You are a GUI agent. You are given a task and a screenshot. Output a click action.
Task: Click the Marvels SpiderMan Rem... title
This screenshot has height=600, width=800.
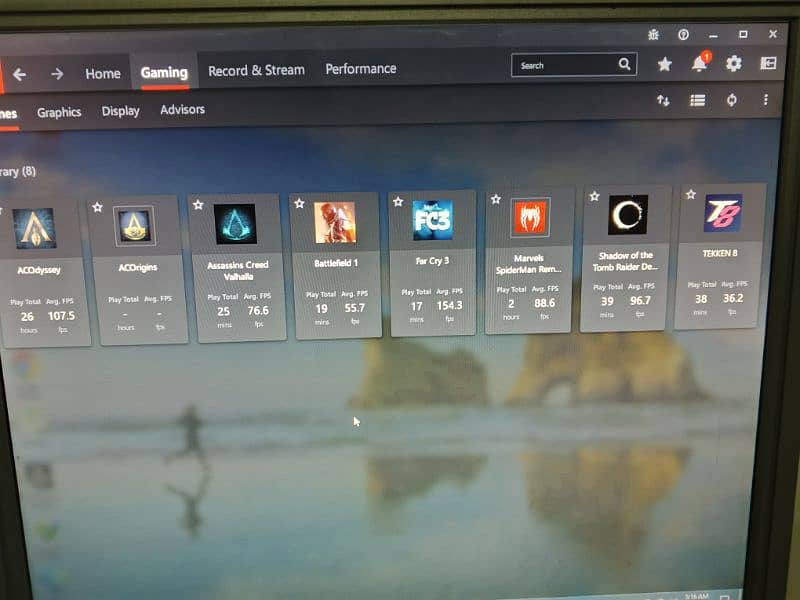(529, 264)
